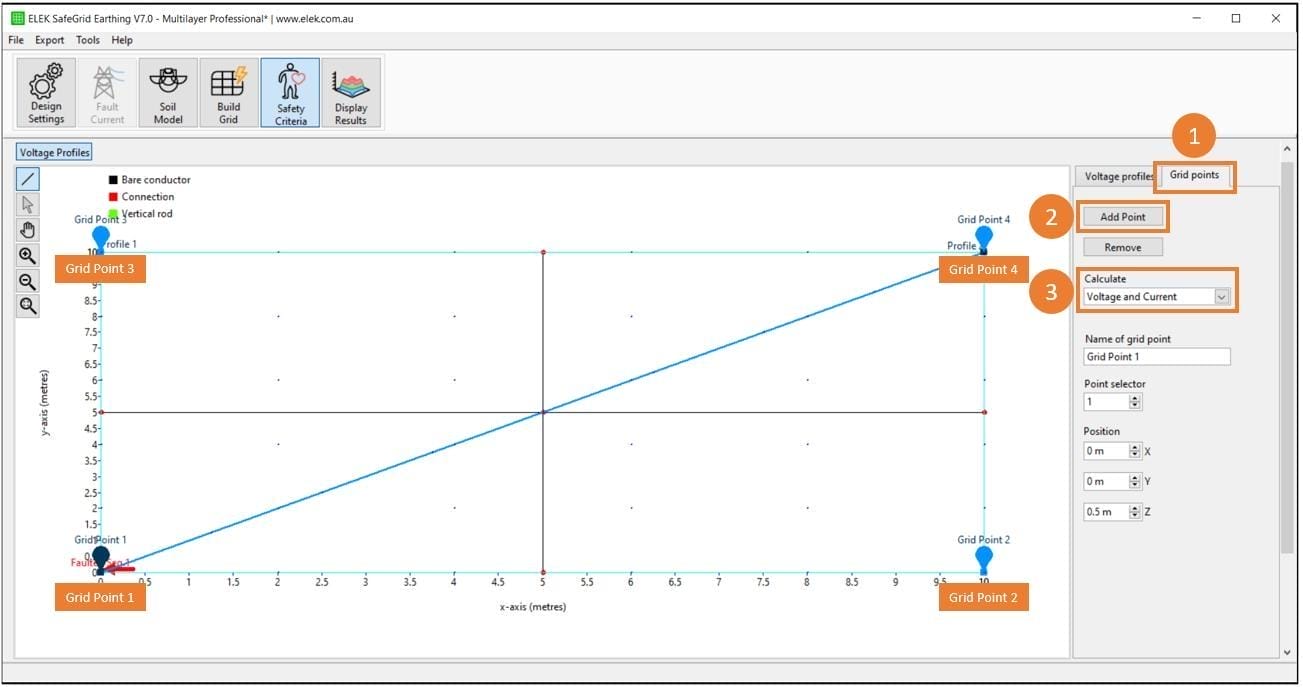
Task: Click the zoom to fit tool
Action: click(28, 306)
